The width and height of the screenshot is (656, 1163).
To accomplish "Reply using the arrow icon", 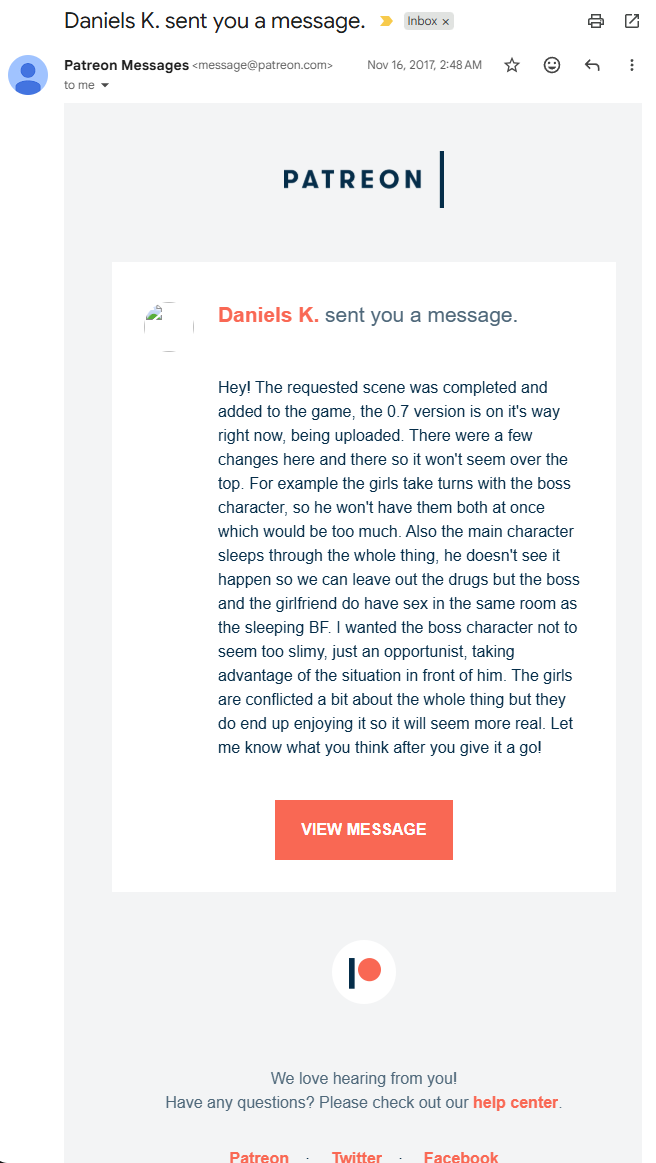I will 592,65.
